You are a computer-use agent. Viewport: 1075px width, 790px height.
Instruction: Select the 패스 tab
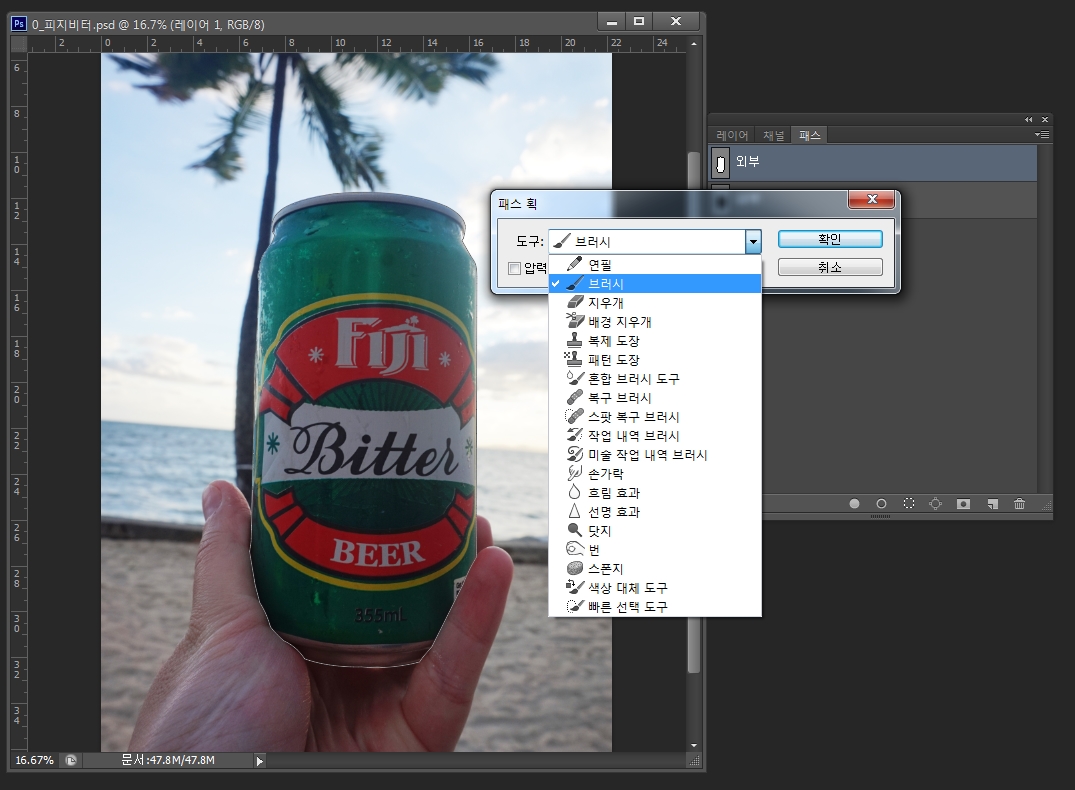point(810,136)
